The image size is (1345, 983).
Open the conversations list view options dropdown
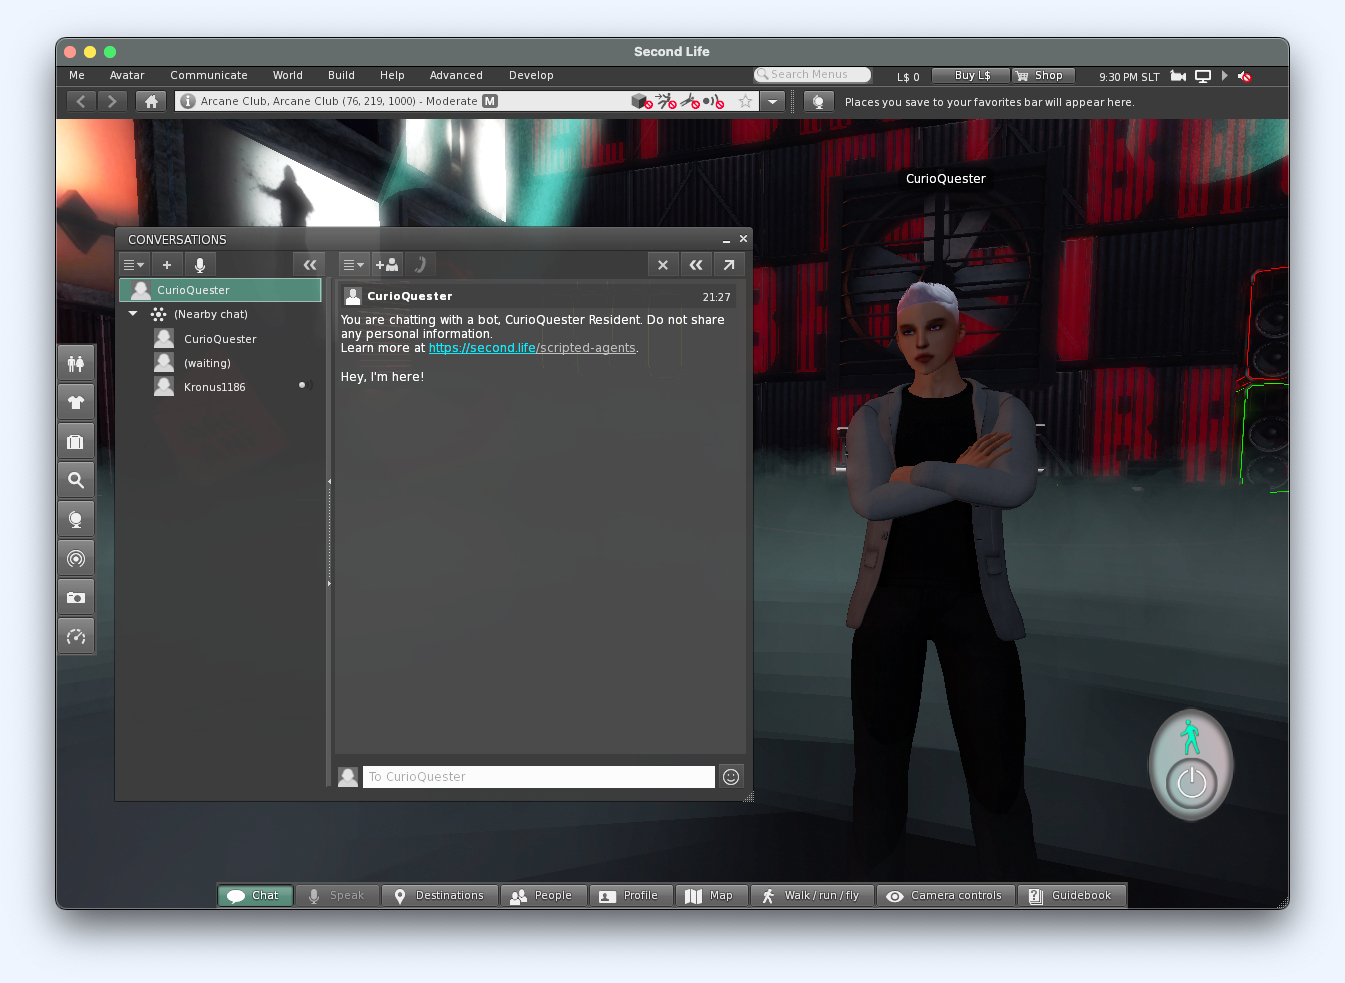click(133, 265)
